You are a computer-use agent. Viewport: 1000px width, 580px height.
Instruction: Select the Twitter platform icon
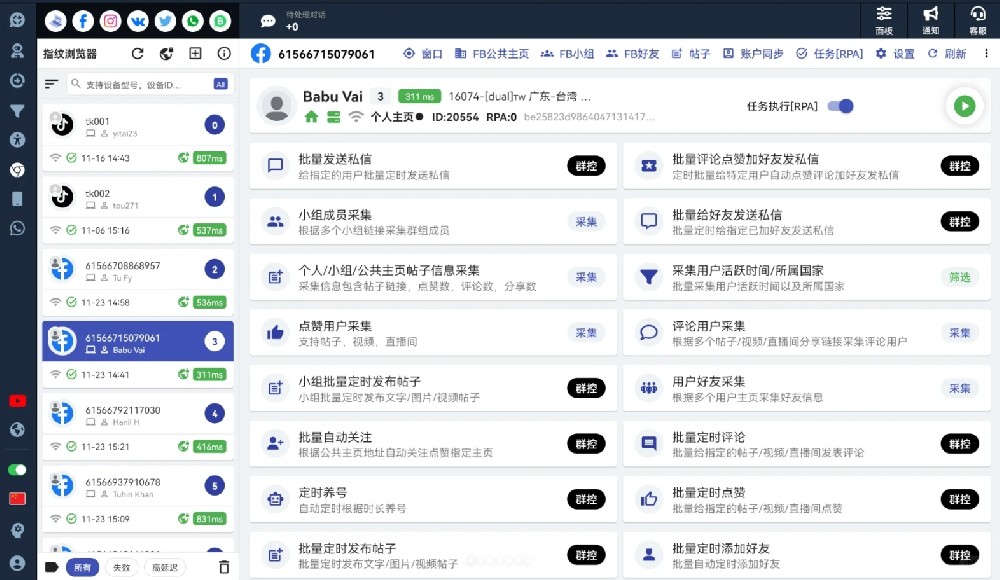pyautogui.click(x=165, y=21)
